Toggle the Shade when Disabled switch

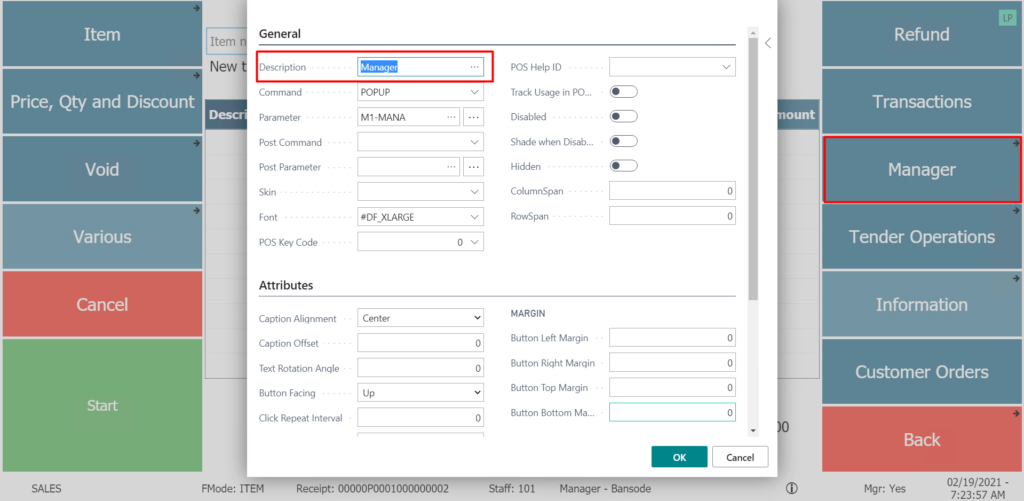(623, 141)
